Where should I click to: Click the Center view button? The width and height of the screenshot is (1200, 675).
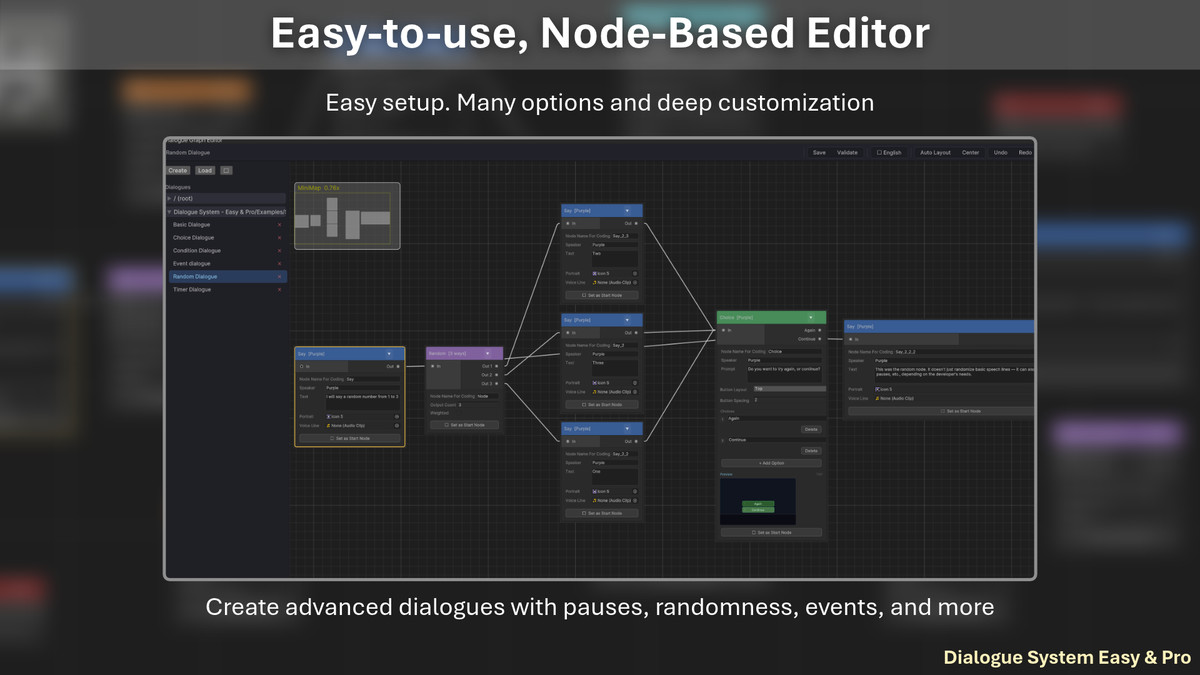click(x=971, y=153)
